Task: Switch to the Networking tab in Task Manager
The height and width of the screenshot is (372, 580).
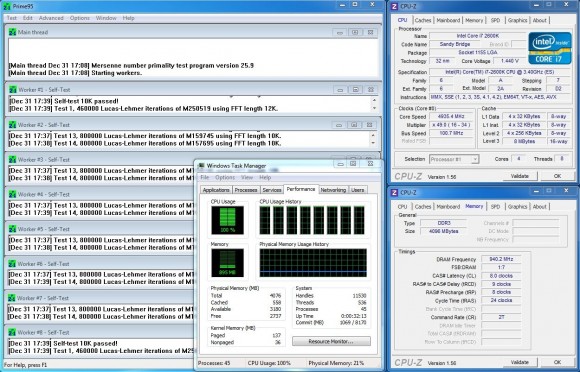Action: pyautogui.click(x=333, y=190)
